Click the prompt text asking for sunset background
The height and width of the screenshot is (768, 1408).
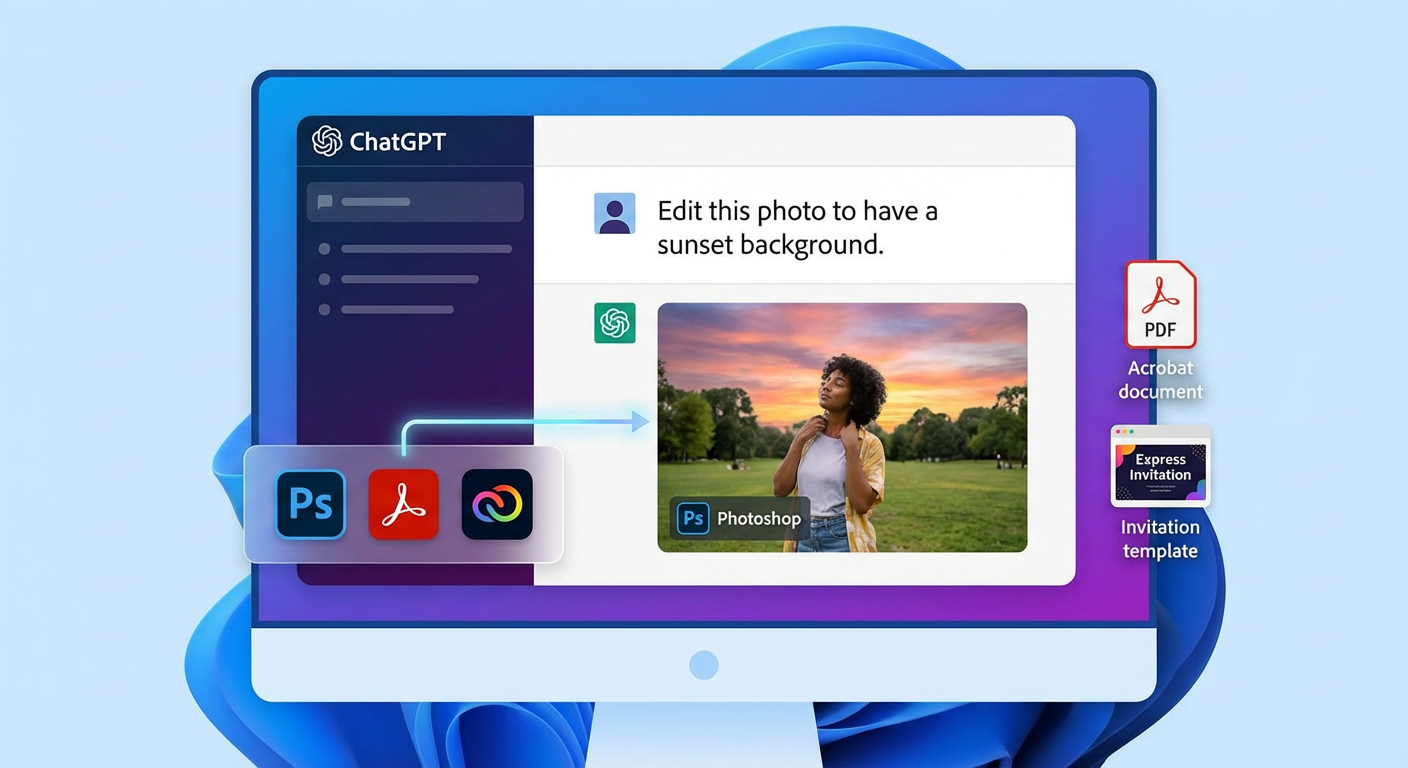pos(797,226)
